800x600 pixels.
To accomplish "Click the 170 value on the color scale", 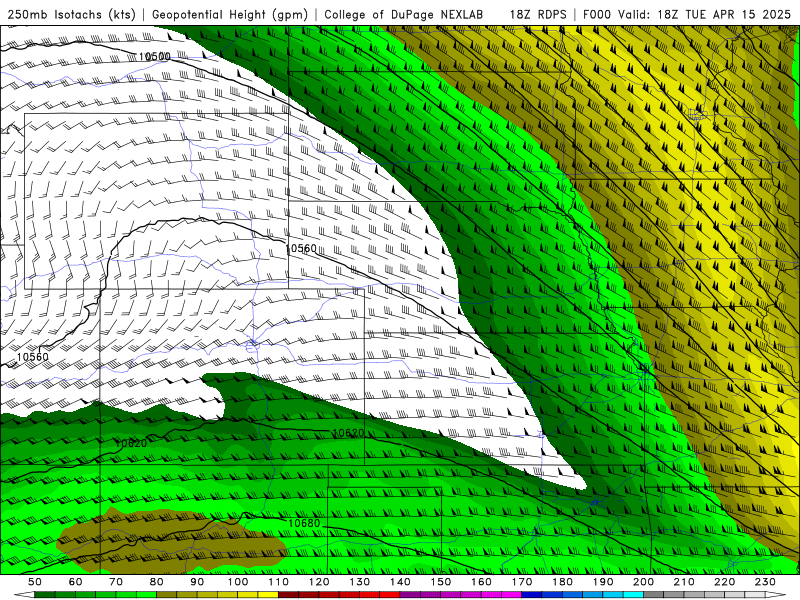I will [522, 582].
